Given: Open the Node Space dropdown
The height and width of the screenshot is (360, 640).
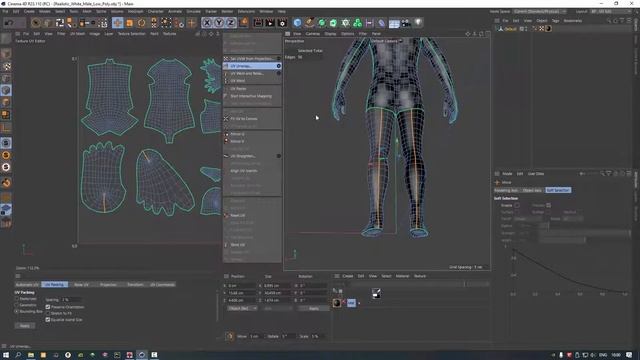Looking at the screenshot, I should [x=540, y=11].
